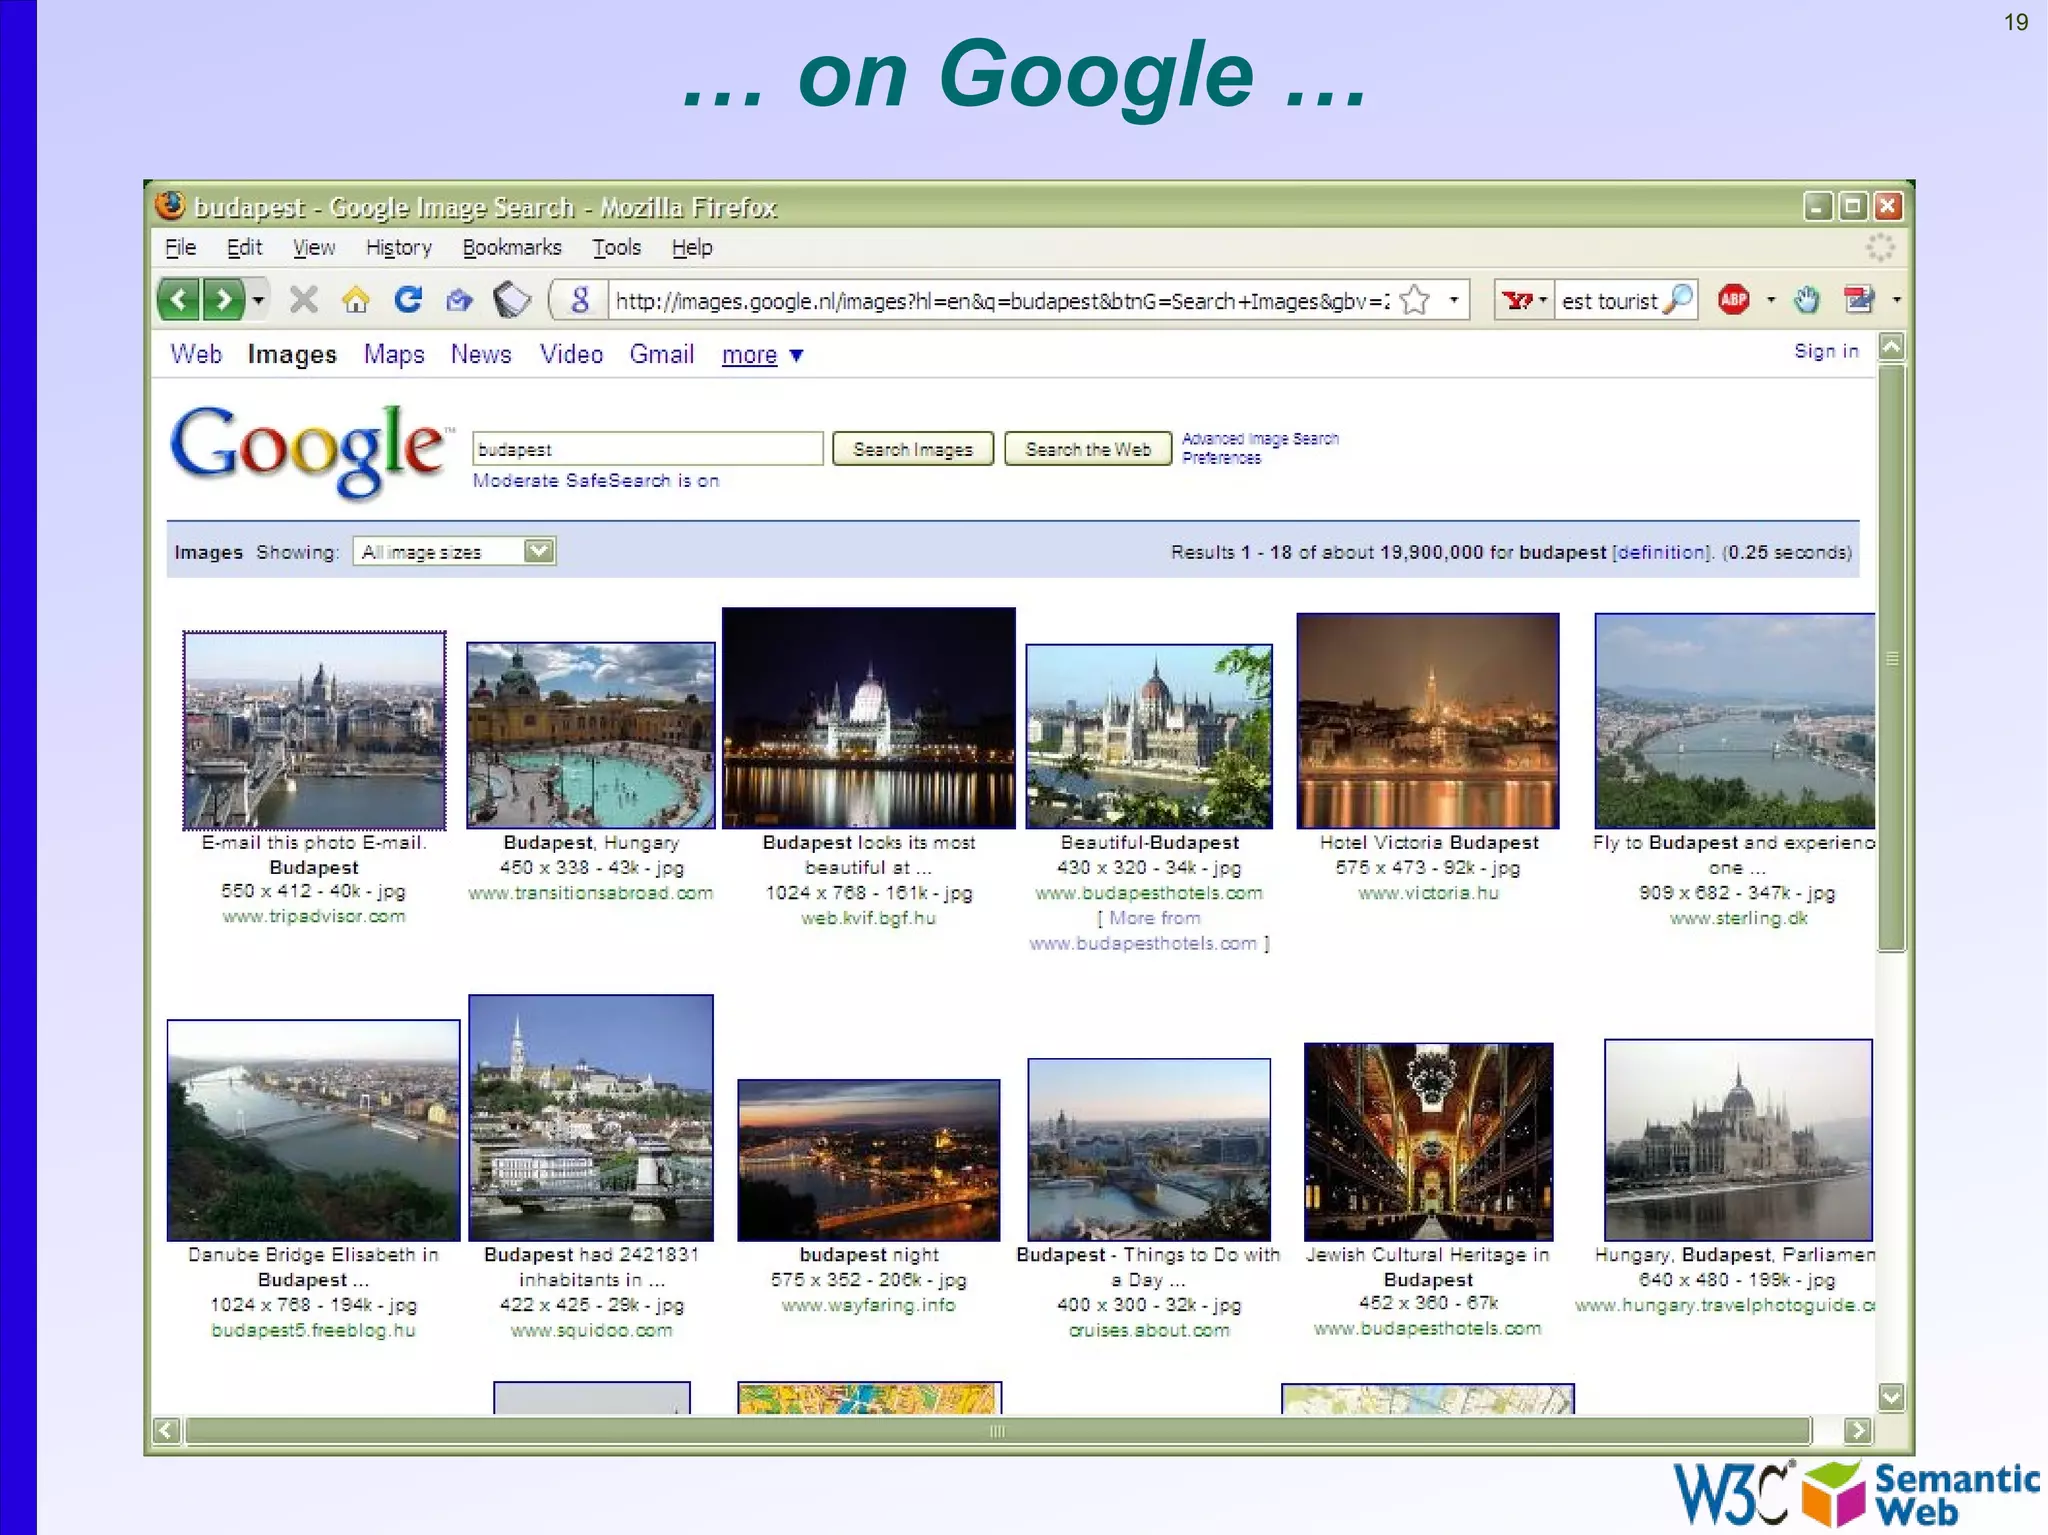2048x1535 pixels.
Task: Open the night Parliament thumbnail from web.kvif.bgf.hu
Action: point(869,718)
